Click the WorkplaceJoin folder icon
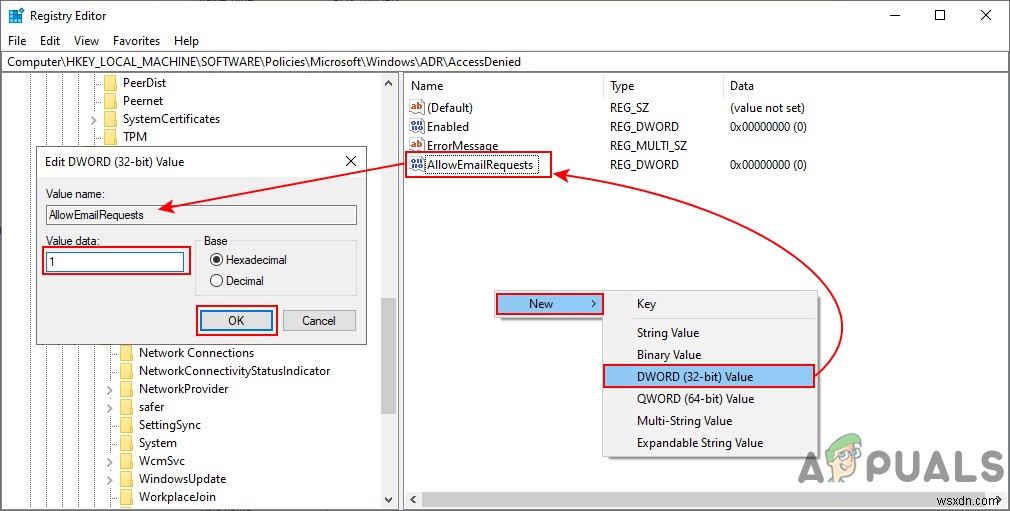 point(127,497)
